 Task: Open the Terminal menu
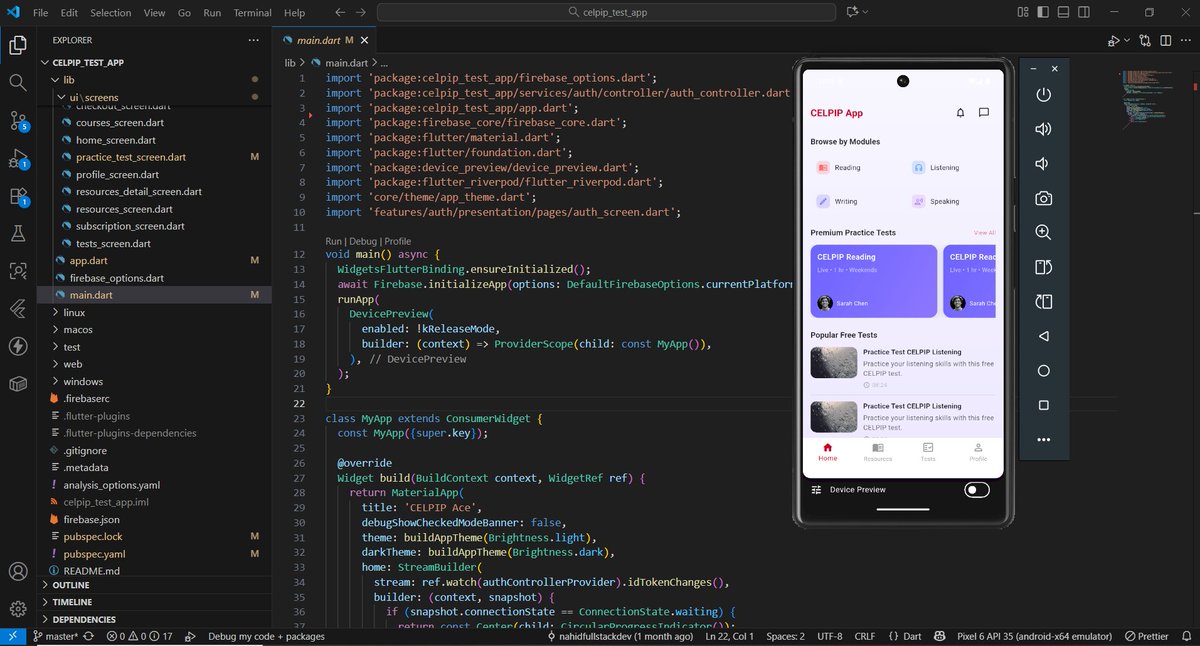pos(252,13)
